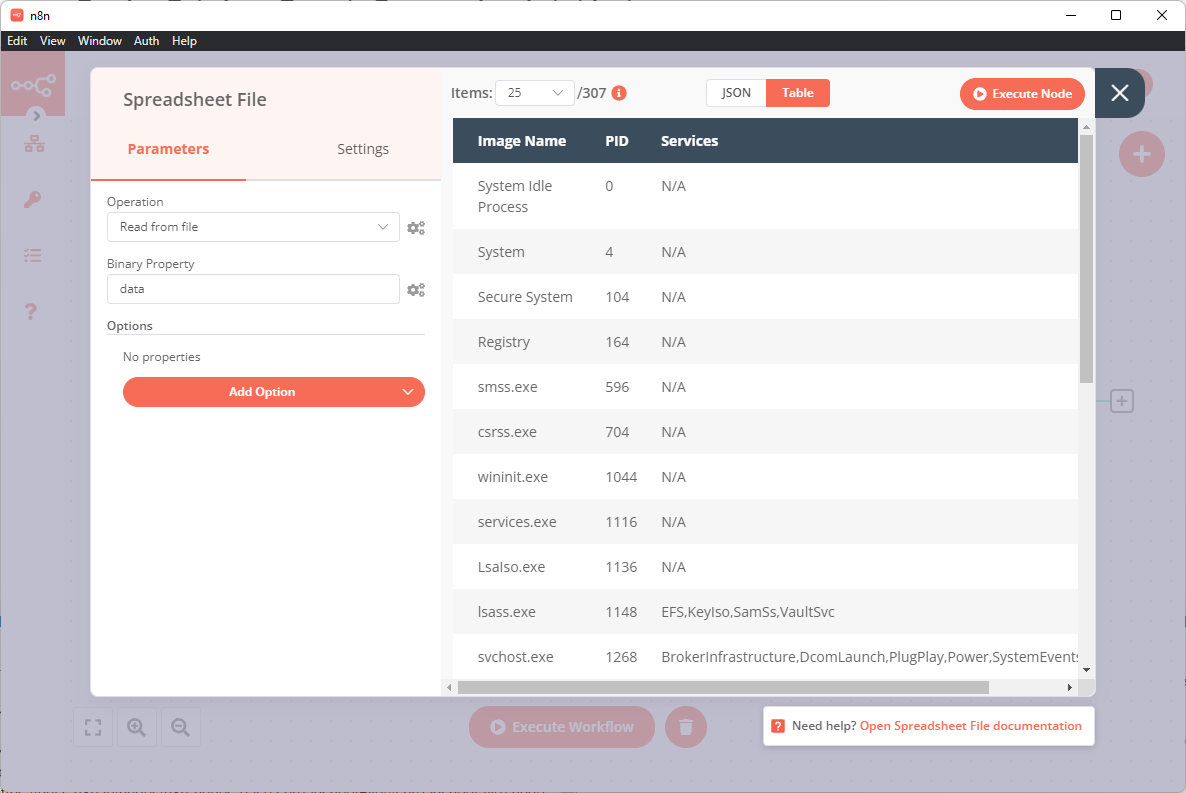Viewport: 1186px width, 793px height.
Task: Switch to the Settings tab
Action: (x=362, y=149)
